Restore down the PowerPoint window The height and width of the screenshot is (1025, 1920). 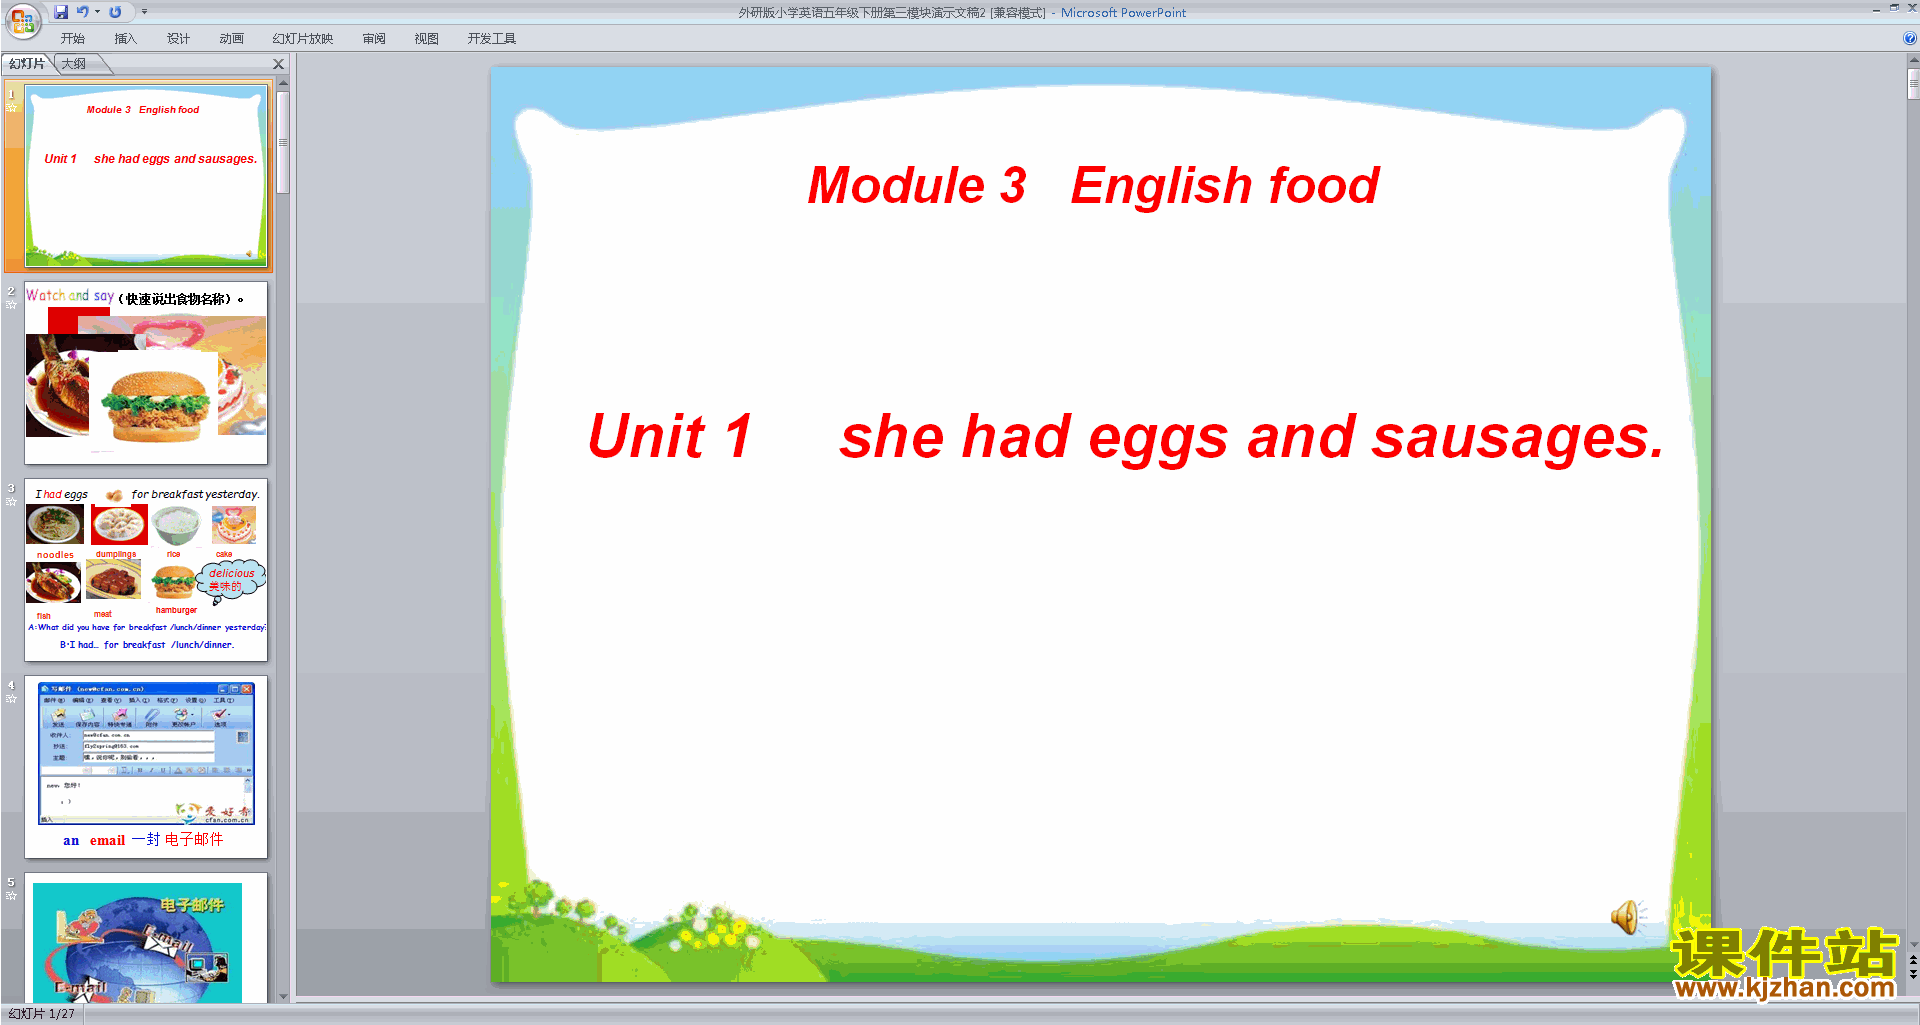(x=1894, y=8)
